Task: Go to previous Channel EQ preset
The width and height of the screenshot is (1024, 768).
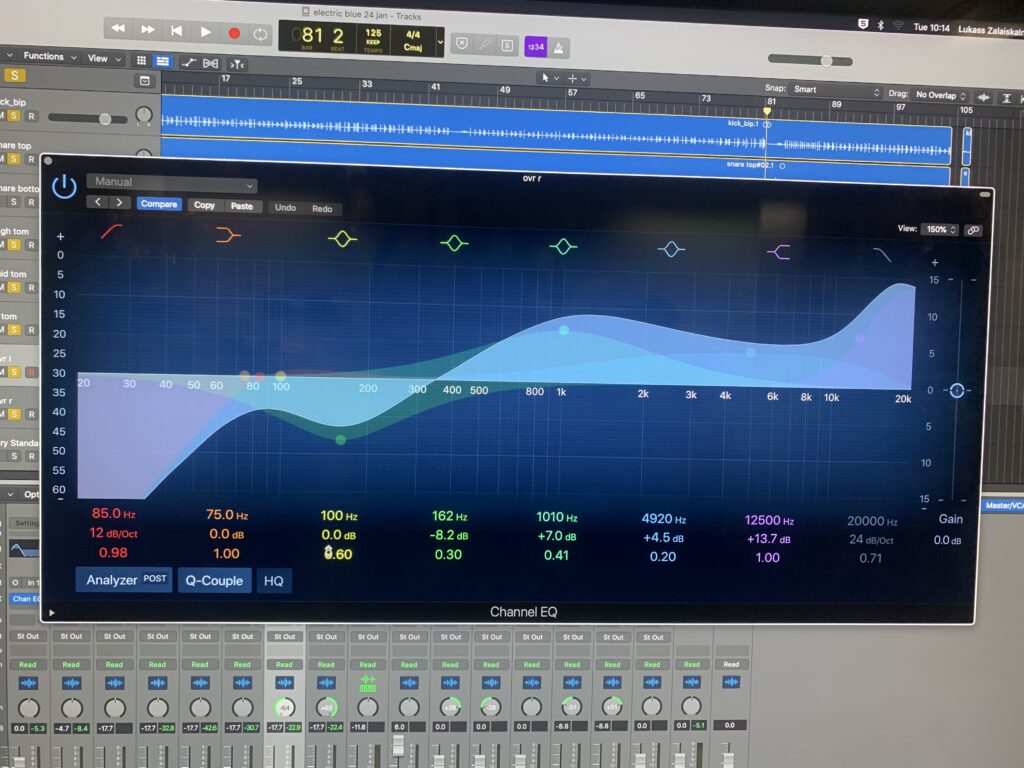Action: (97, 202)
